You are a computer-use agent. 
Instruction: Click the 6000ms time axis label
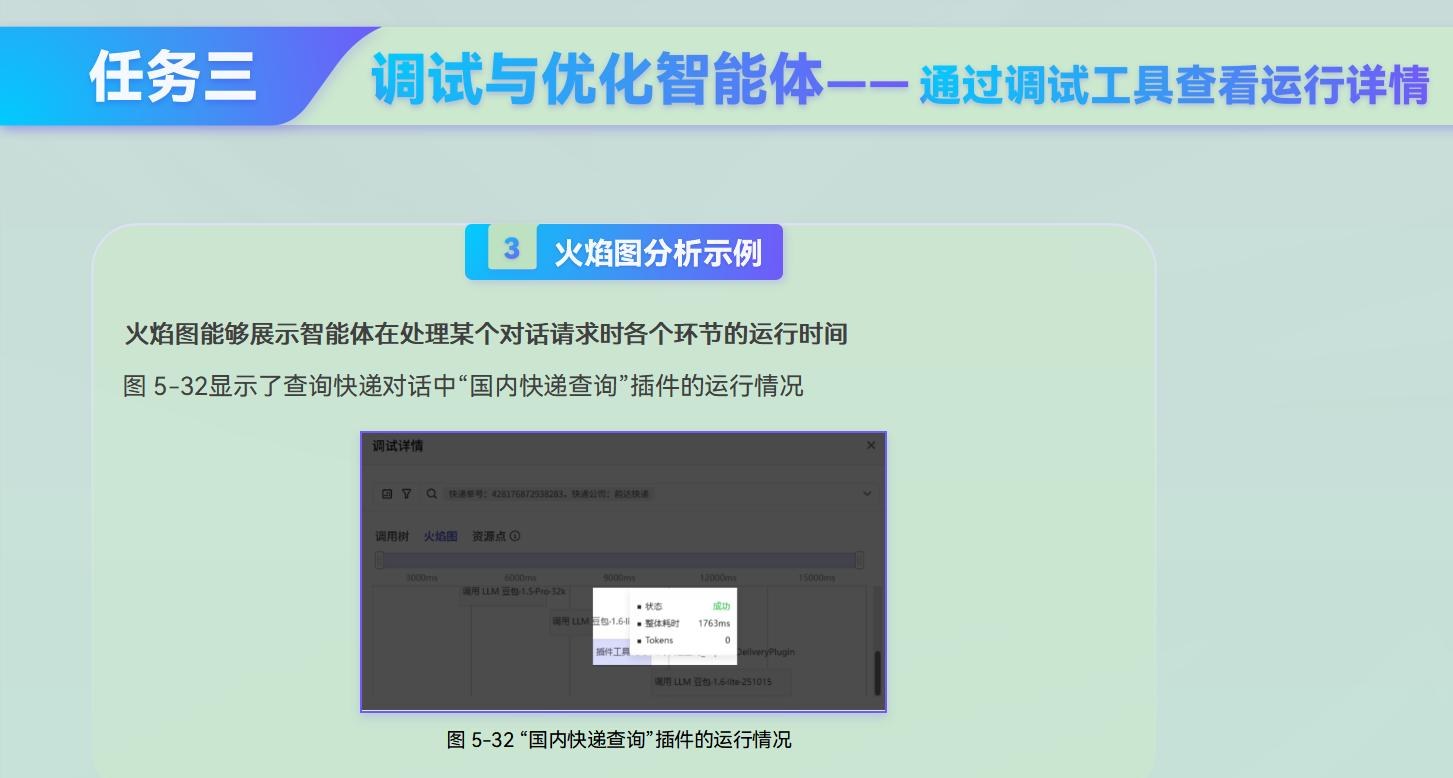[x=520, y=578]
